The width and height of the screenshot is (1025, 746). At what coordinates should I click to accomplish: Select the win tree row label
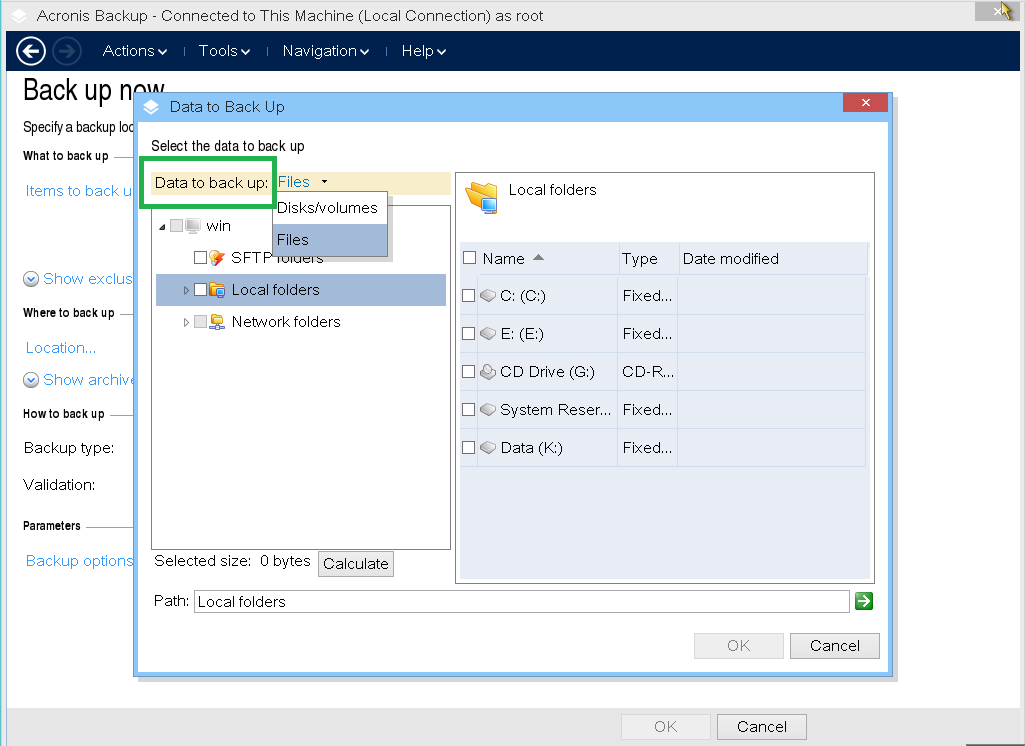(218, 226)
